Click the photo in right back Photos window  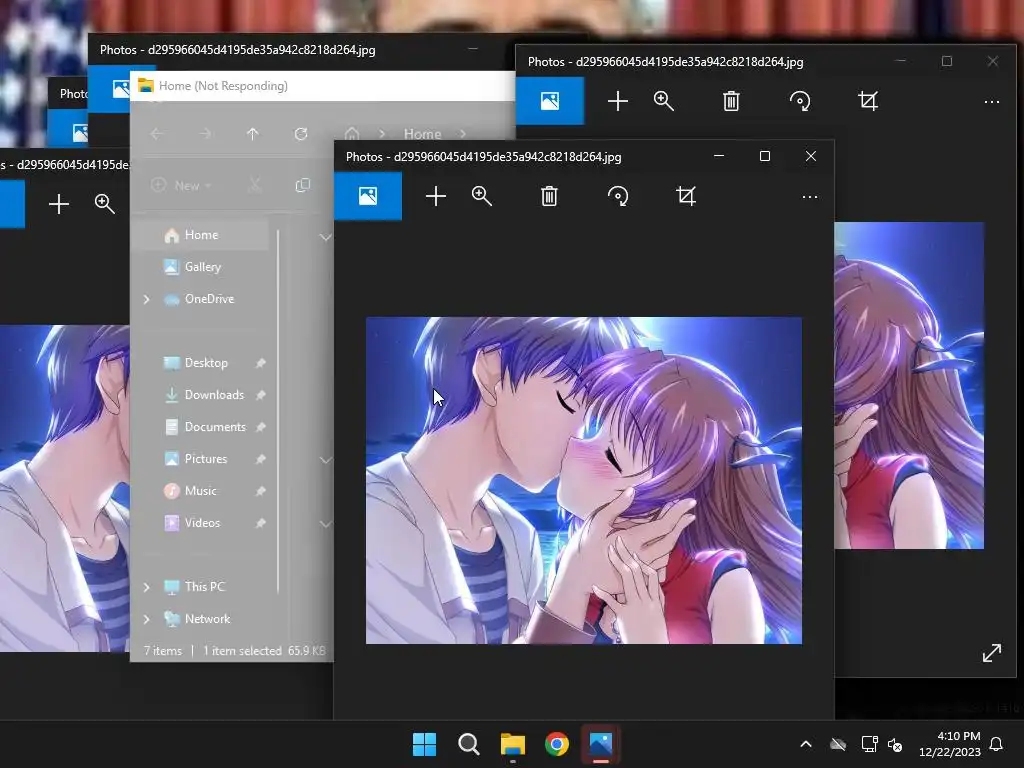pyautogui.click(x=909, y=385)
